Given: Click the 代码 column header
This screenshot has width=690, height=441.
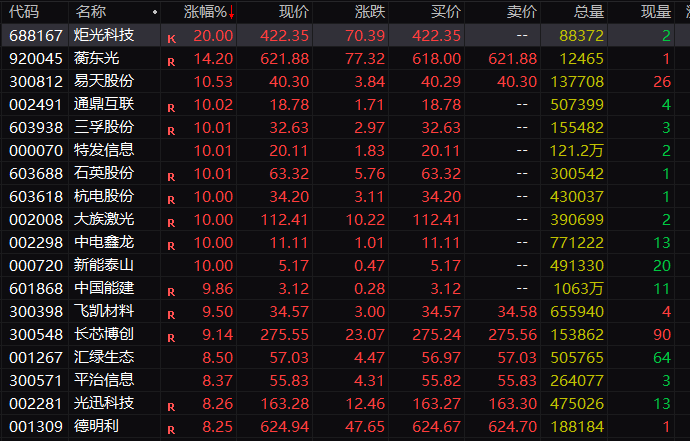Looking at the screenshot, I should (24, 12).
